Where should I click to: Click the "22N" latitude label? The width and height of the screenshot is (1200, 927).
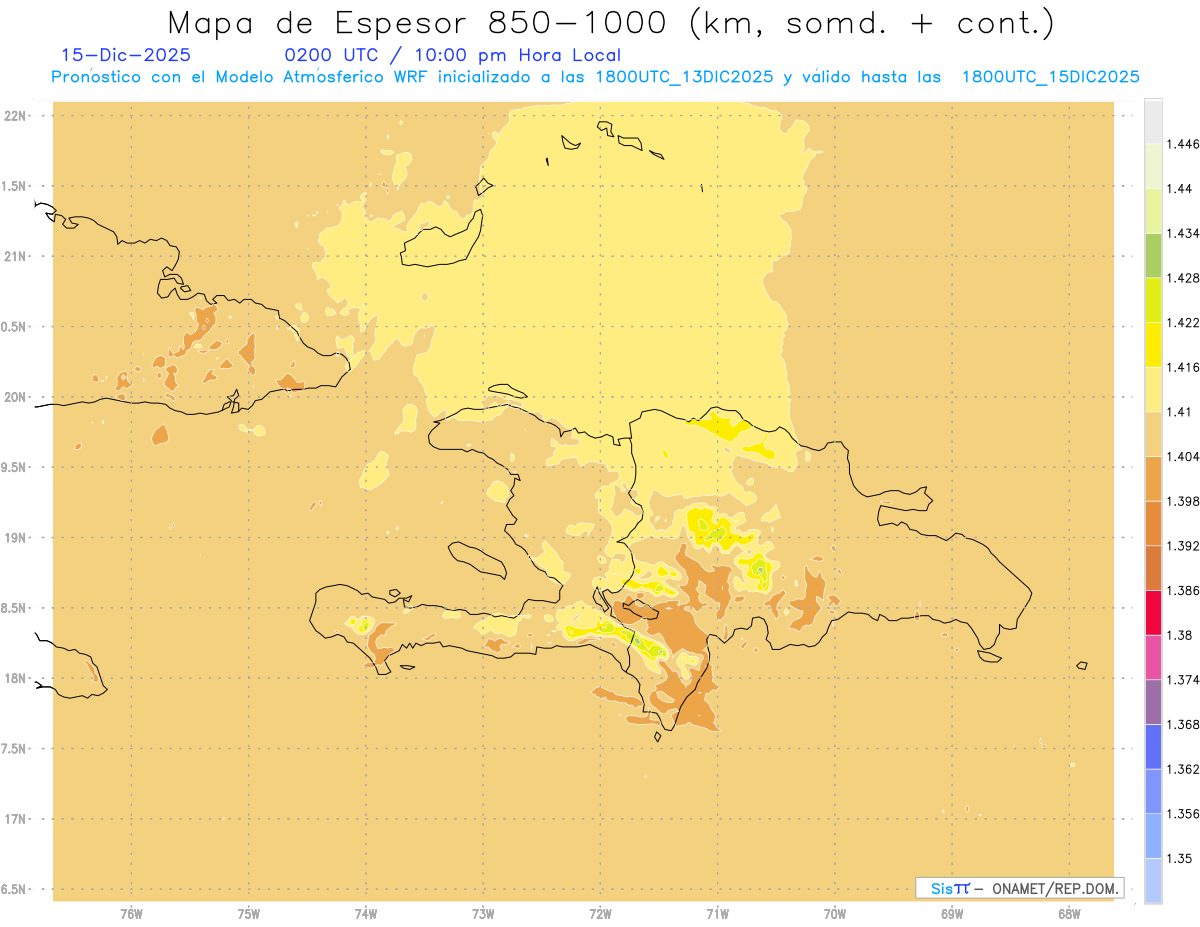coord(17,116)
